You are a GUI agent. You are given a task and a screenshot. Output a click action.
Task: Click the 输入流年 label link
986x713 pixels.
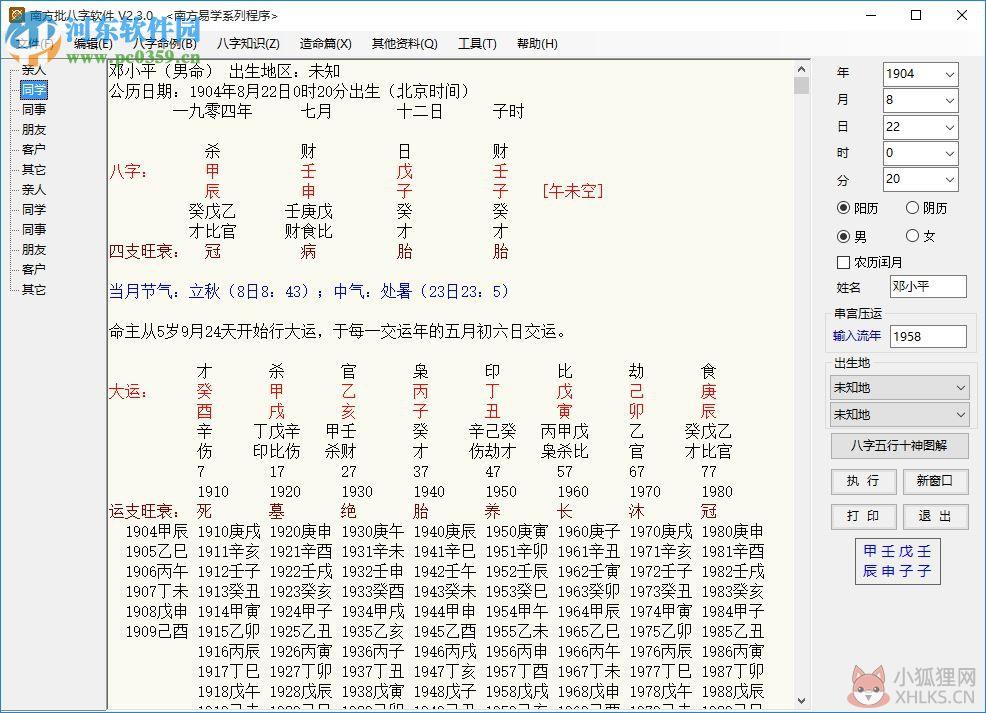pyautogui.click(x=857, y=336)
